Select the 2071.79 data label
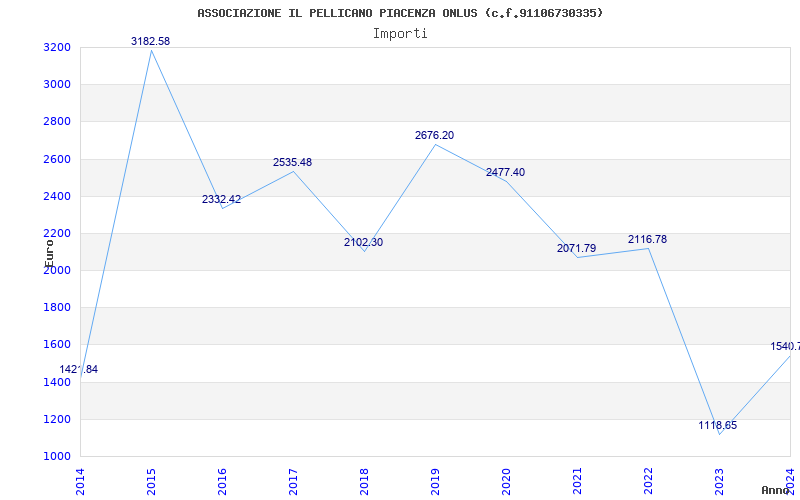The height and width of the screenshot is (500, 800). click(577, 248)
